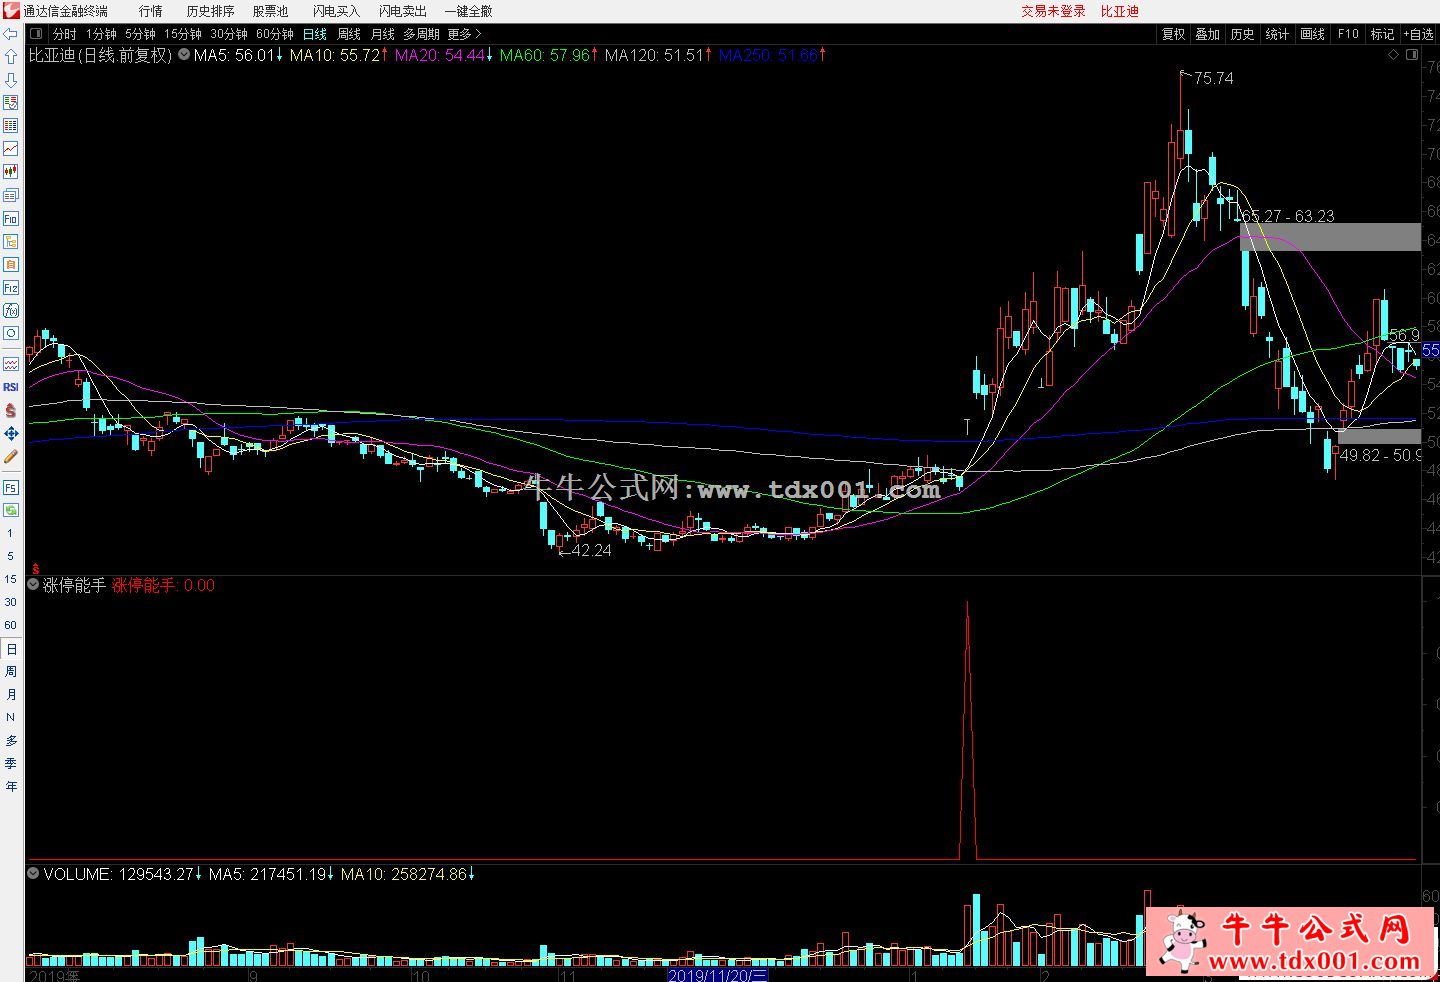
Task: Click the diamond icon at chart top right
Action: 1394,55
